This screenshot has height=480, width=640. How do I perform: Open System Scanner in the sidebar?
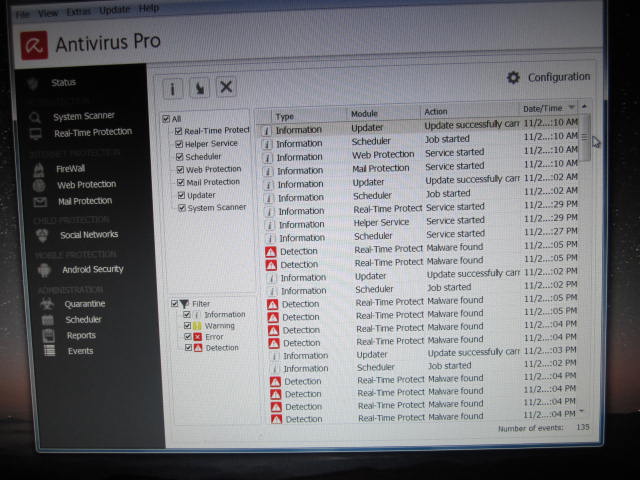[84, 116]
